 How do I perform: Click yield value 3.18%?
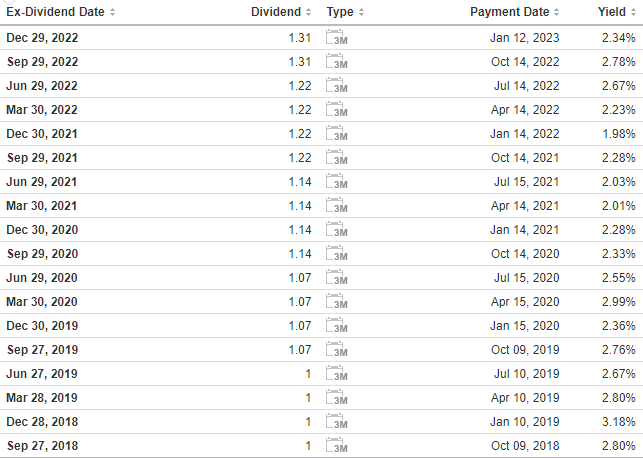[x=619, y=422]
